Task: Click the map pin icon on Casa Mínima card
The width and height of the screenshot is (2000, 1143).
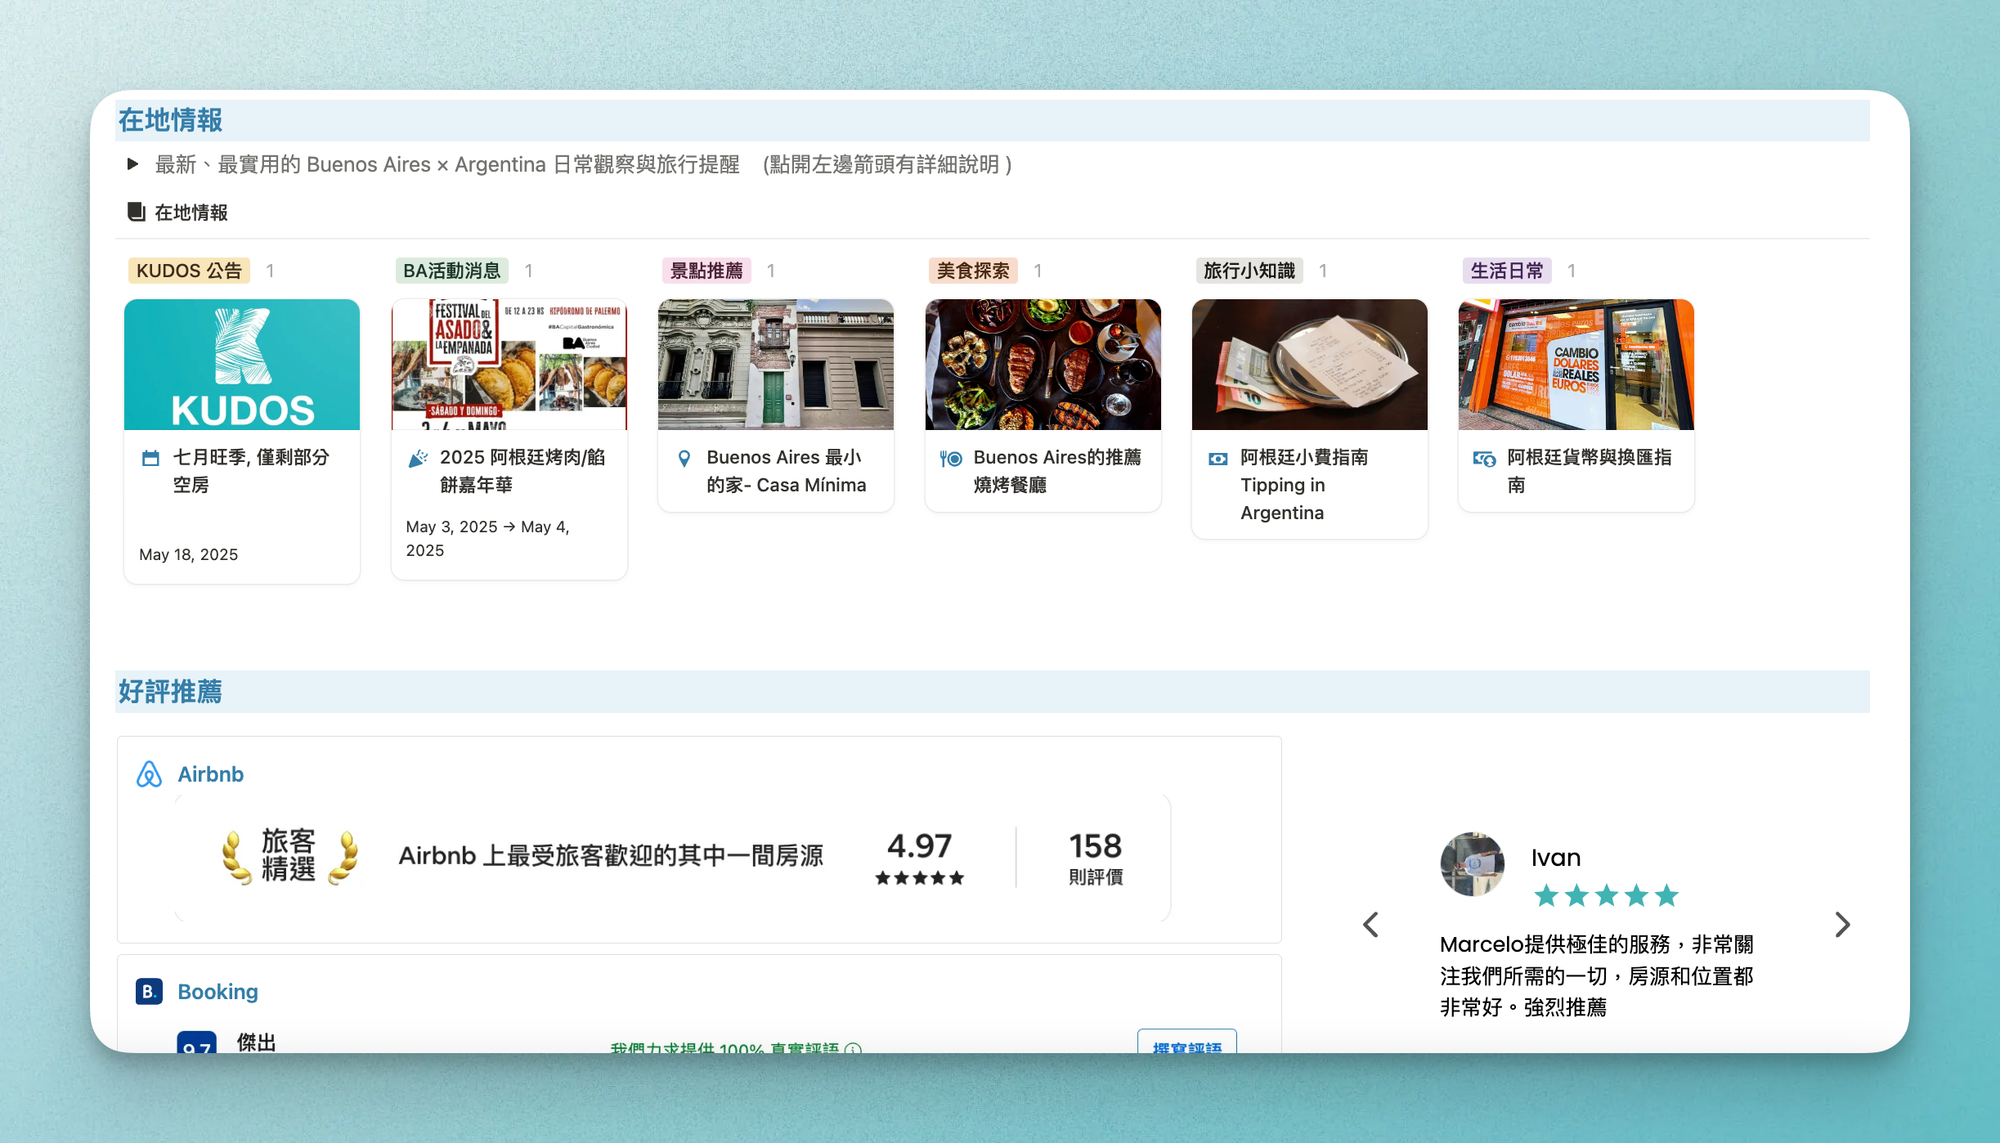Action: coord(684,458)
